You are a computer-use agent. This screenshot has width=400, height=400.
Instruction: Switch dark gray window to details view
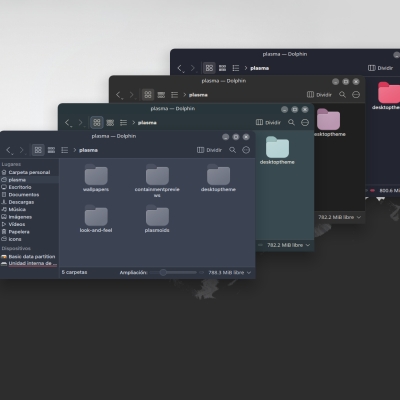click(x=174, y=95)
